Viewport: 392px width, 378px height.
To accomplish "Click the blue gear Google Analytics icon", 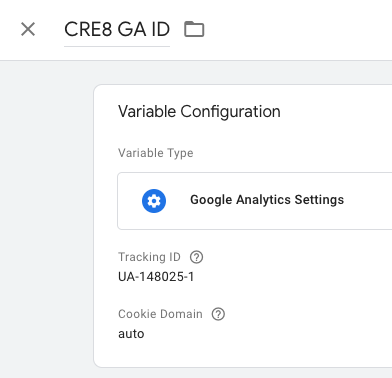I will [x=154, y=201].
